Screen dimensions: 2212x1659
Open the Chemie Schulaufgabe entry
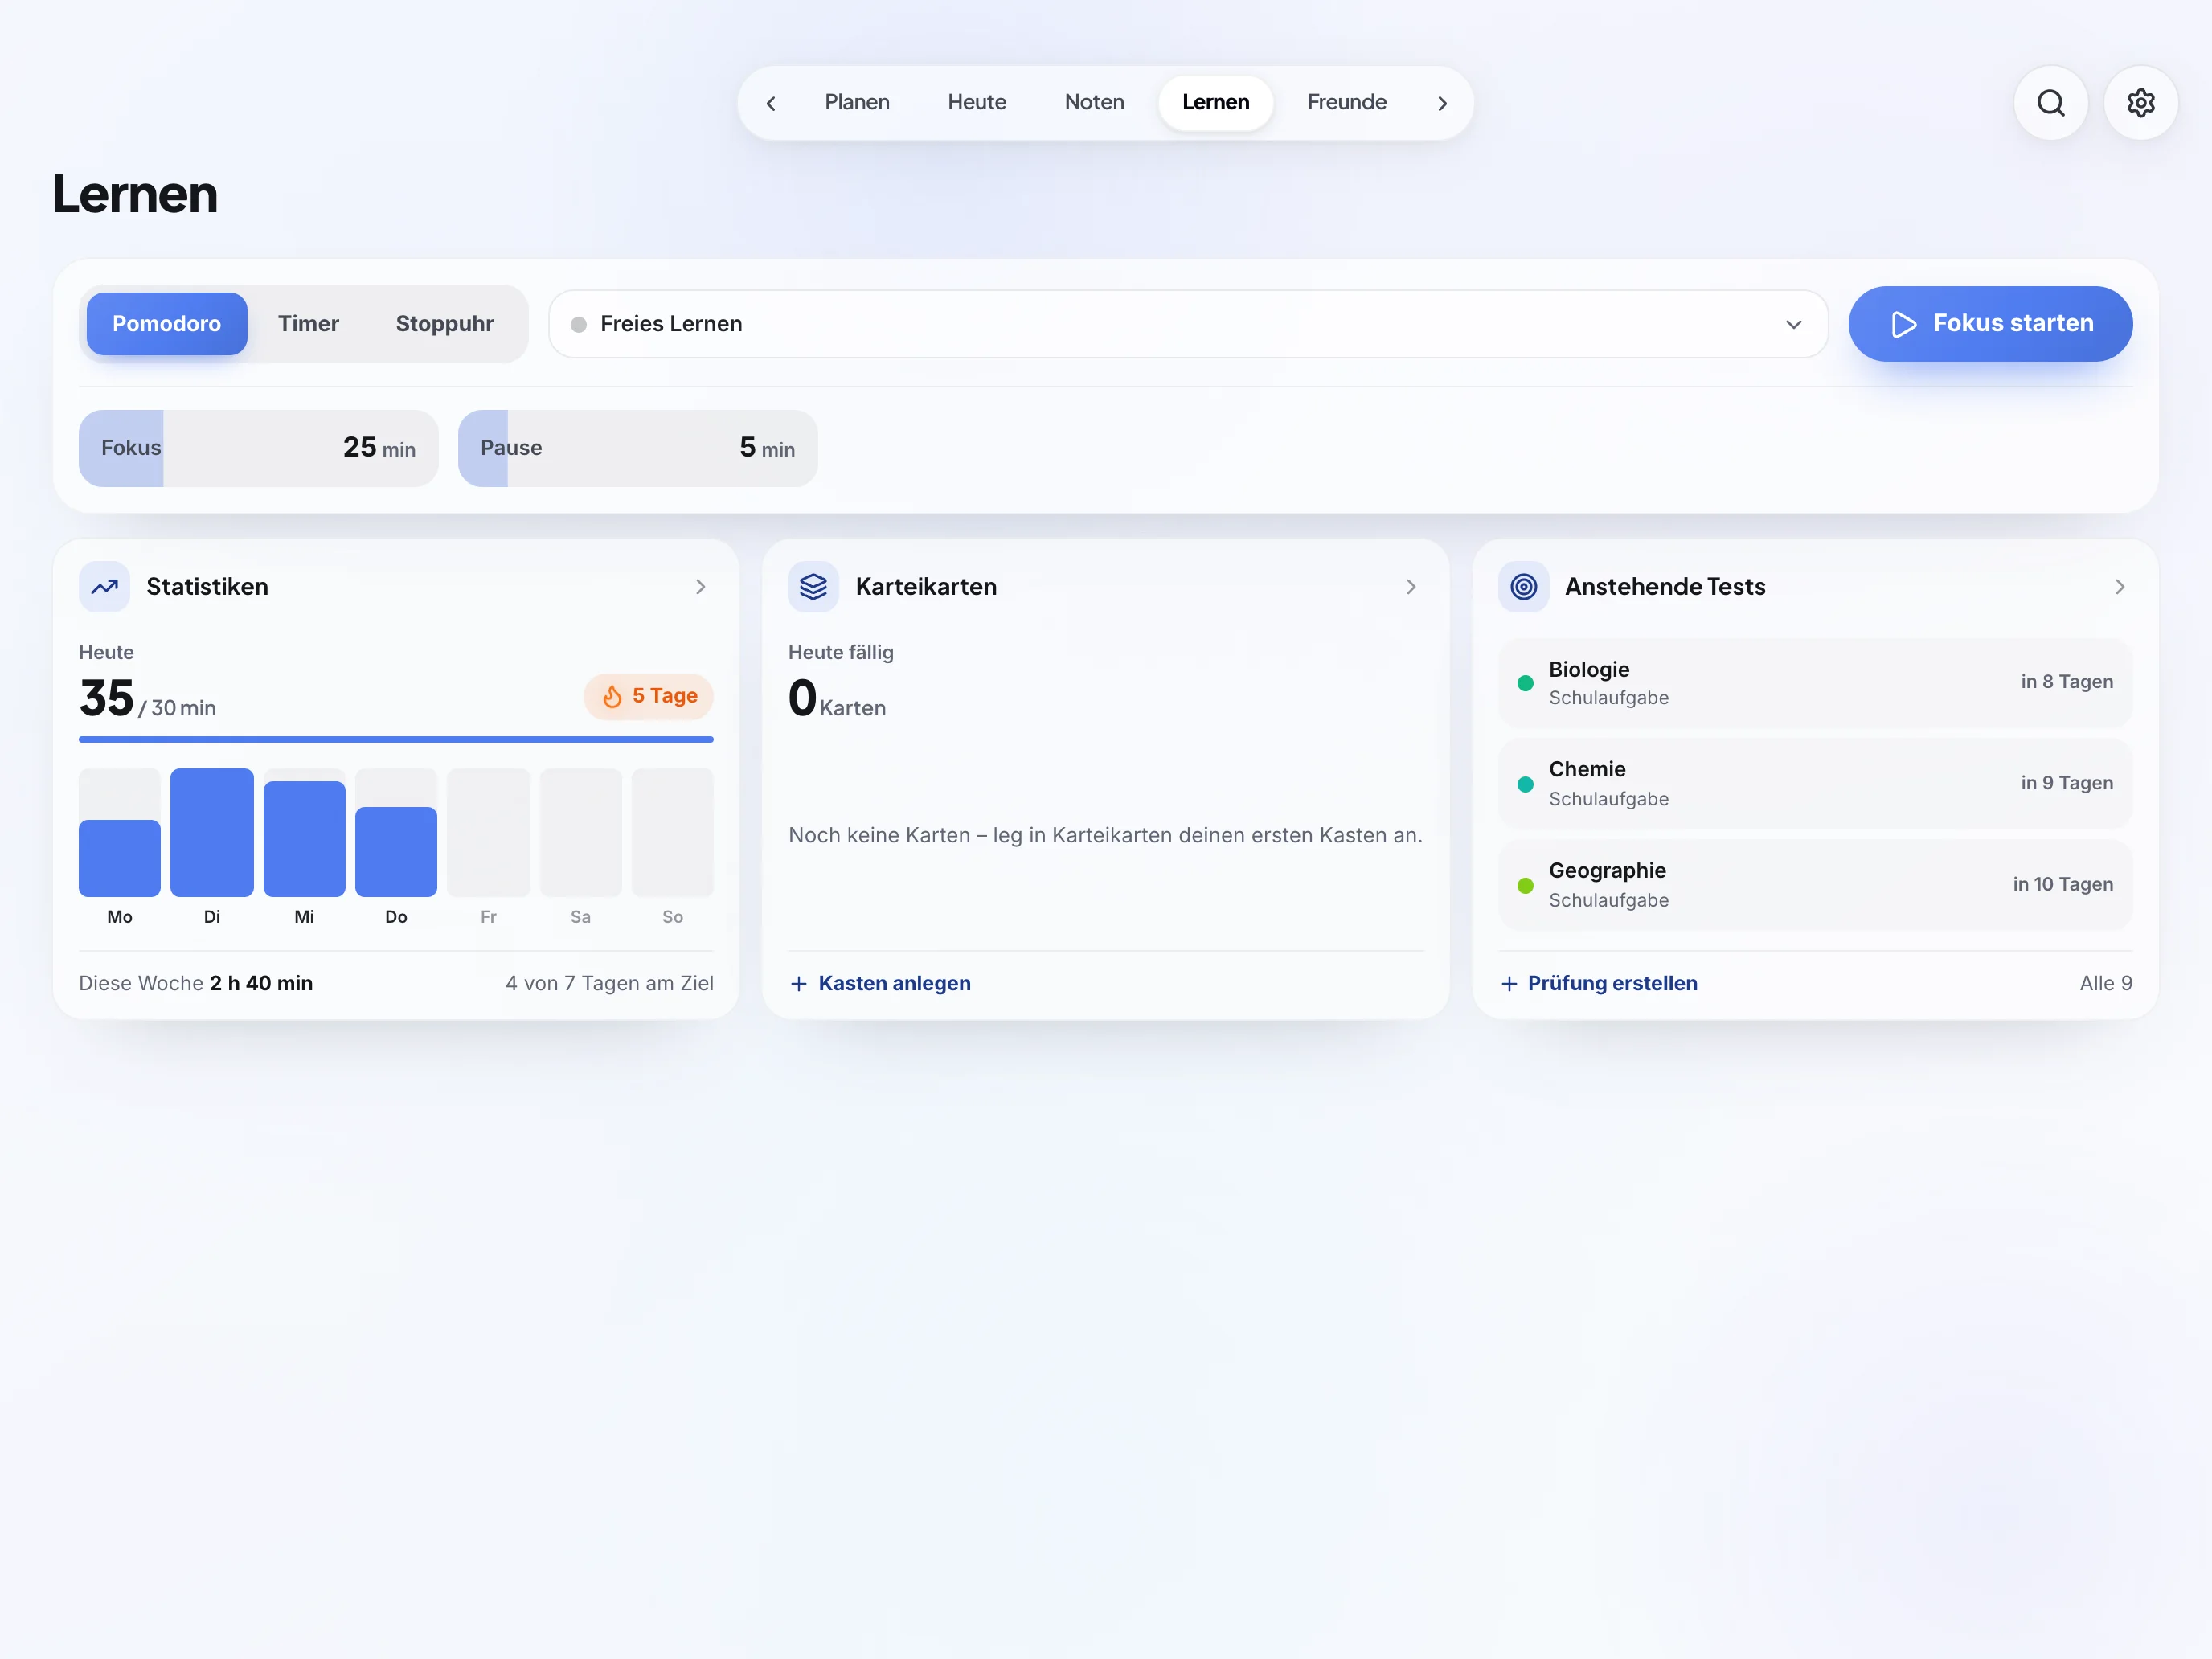(1815, 784)
